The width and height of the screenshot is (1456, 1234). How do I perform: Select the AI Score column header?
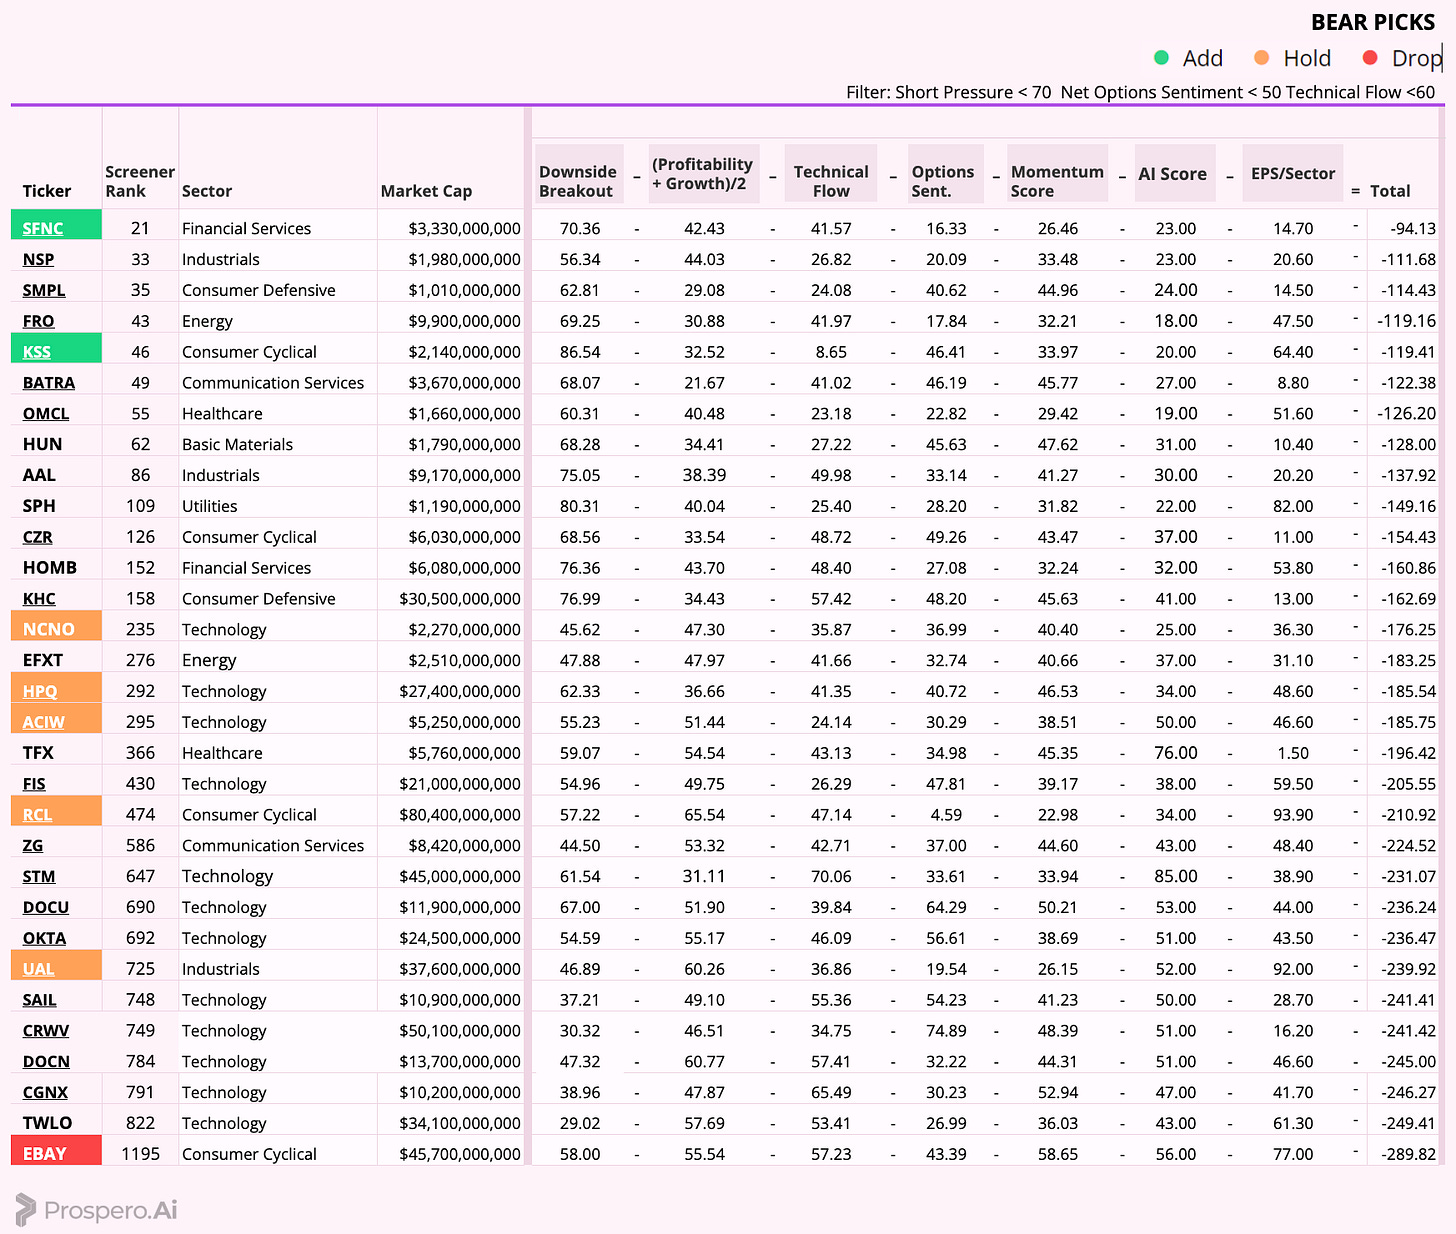pyautogui.click(x=1173, y=174)
